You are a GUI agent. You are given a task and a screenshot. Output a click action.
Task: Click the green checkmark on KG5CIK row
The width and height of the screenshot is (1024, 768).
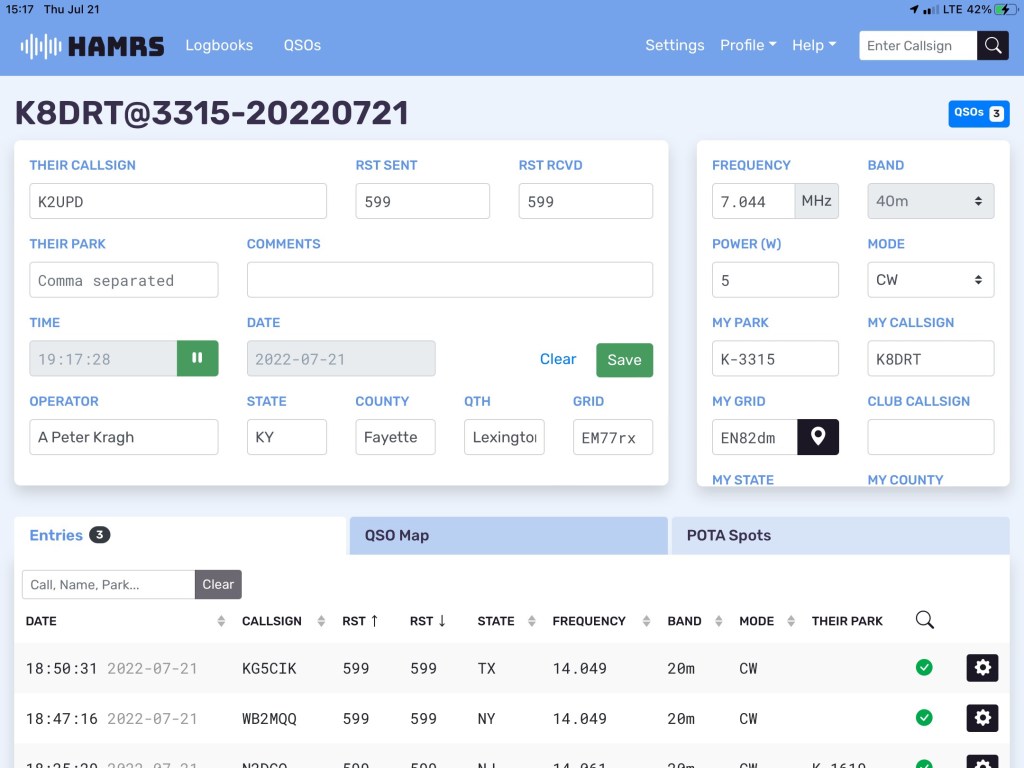point(924,668)
